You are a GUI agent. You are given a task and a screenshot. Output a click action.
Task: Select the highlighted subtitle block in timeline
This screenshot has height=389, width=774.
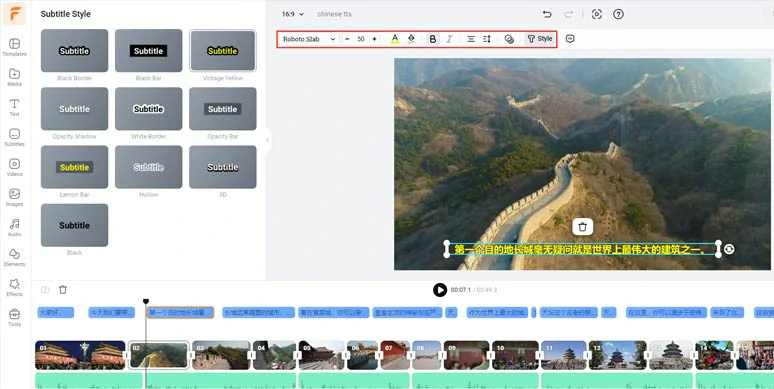click(x=180, y=312)
